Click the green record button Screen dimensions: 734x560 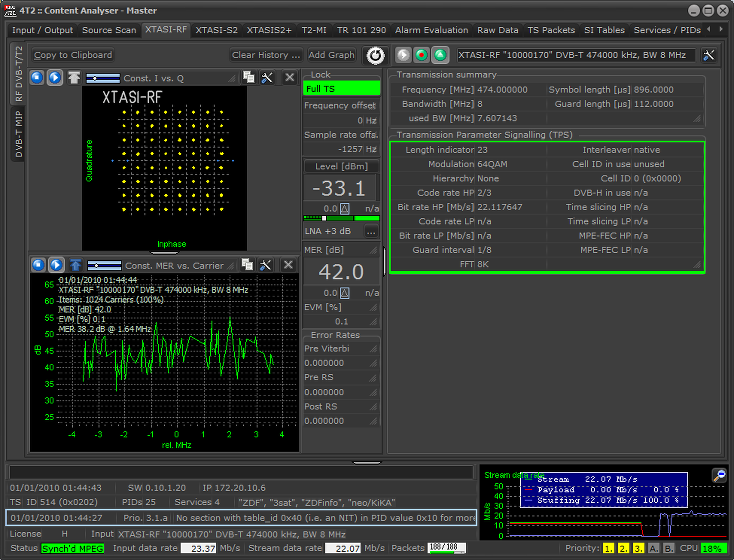[421, 55]
